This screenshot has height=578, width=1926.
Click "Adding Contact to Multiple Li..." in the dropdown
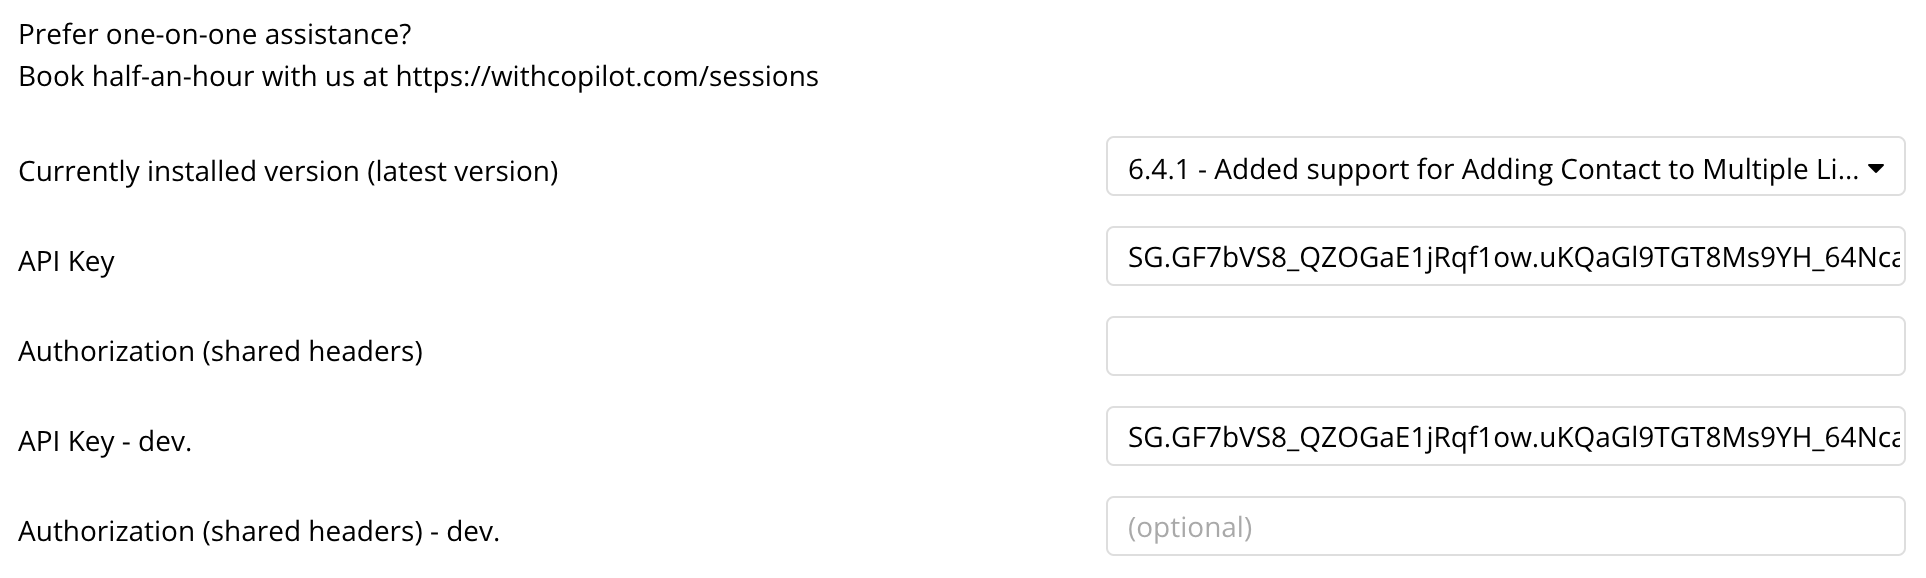(1660, 169)
